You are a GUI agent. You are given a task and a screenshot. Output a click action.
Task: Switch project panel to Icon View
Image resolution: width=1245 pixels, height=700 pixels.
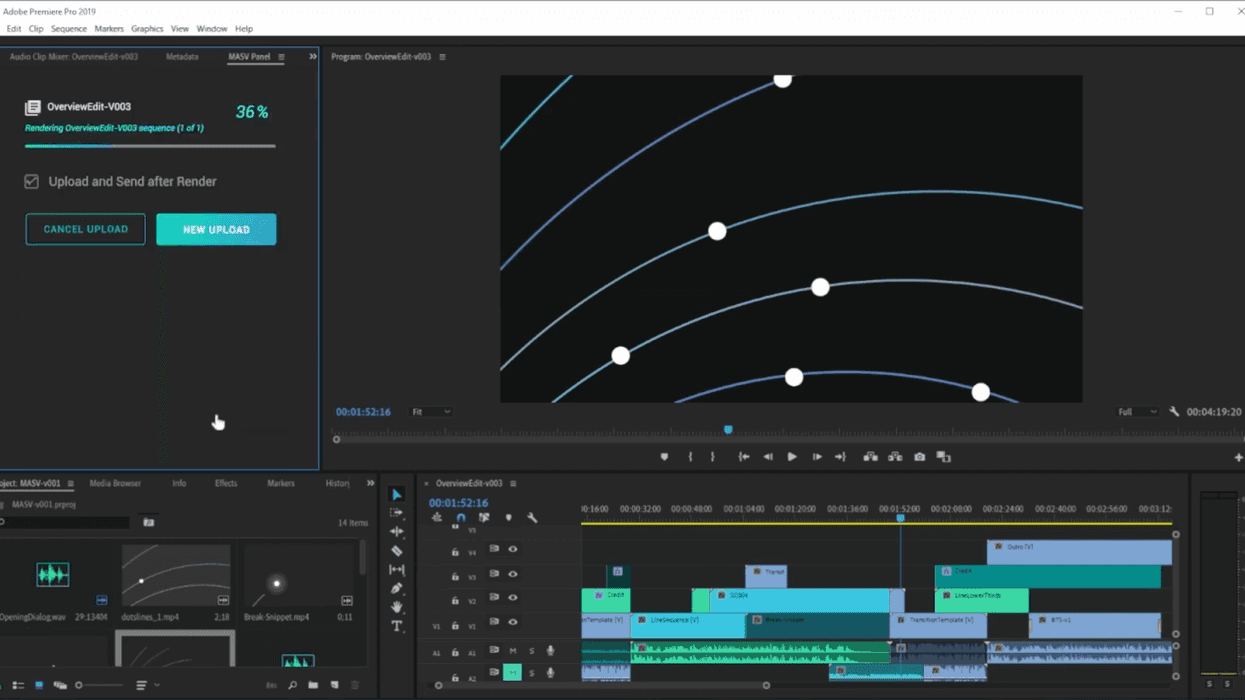(x=39, y=685)
